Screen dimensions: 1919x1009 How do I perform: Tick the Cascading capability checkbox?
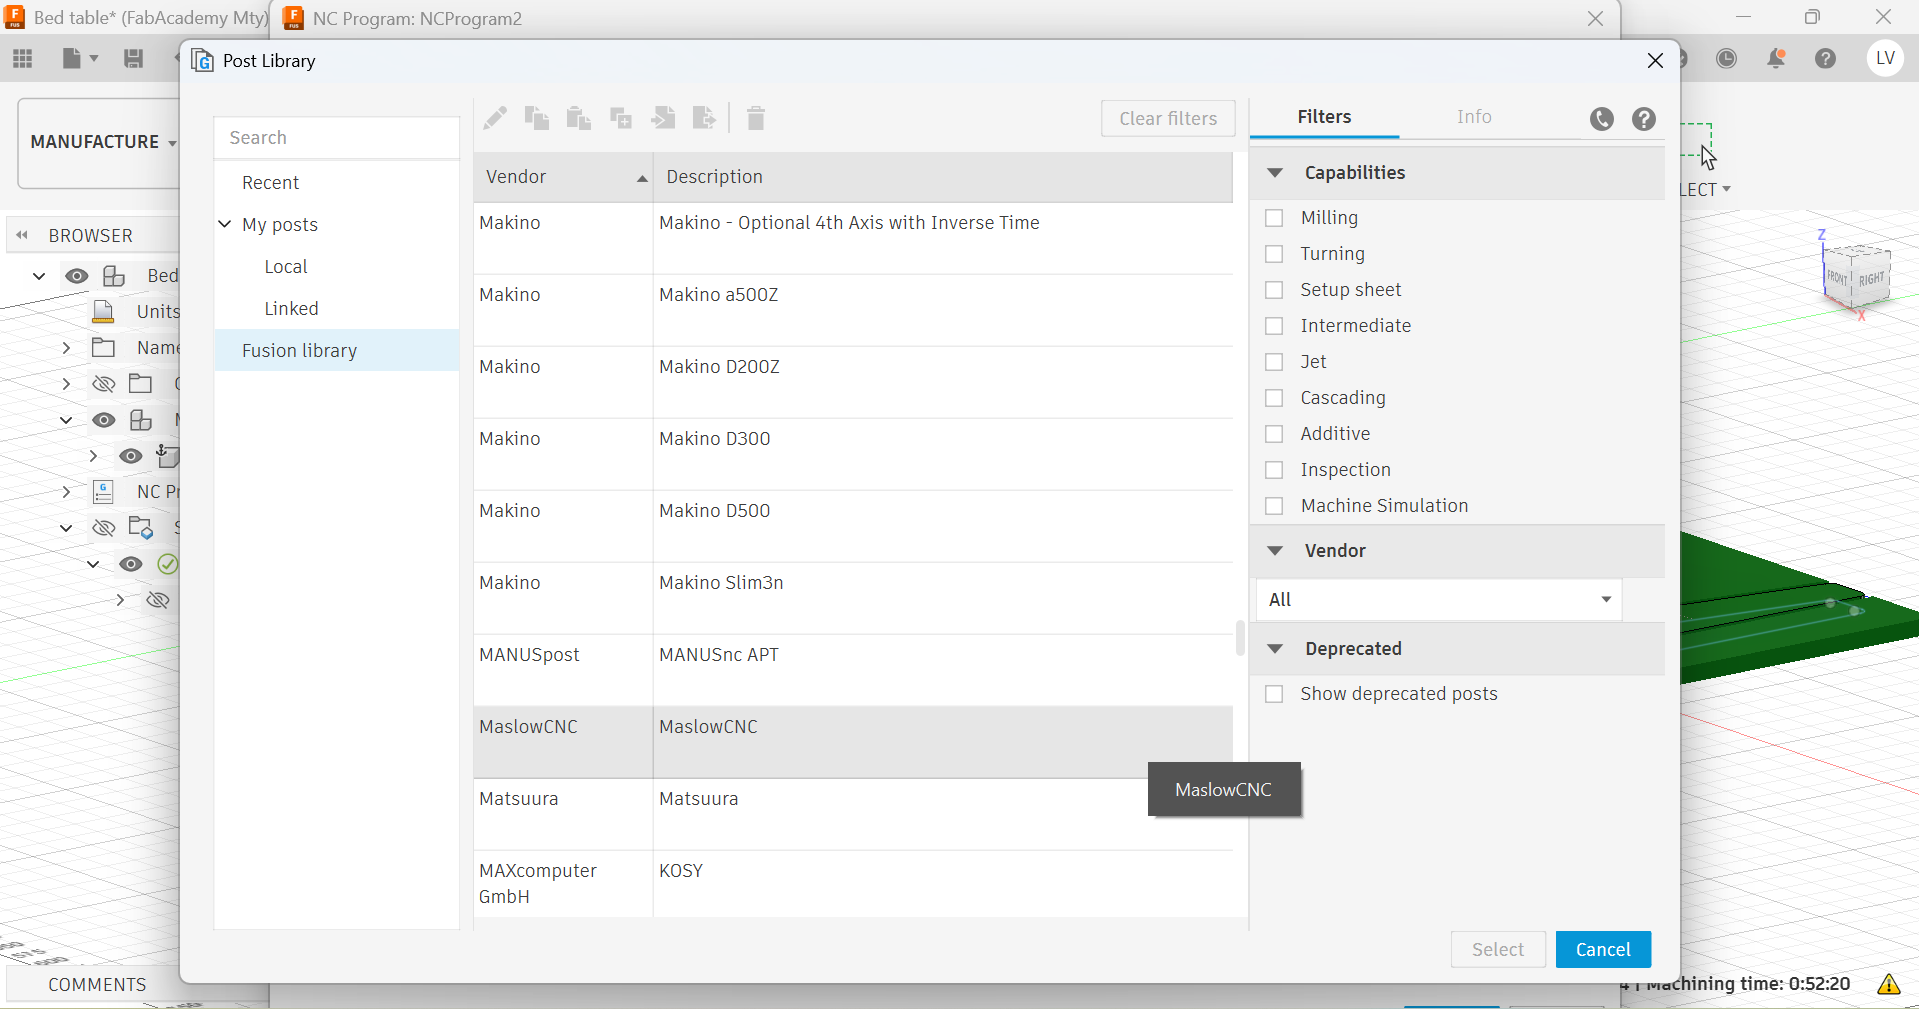1274,398
